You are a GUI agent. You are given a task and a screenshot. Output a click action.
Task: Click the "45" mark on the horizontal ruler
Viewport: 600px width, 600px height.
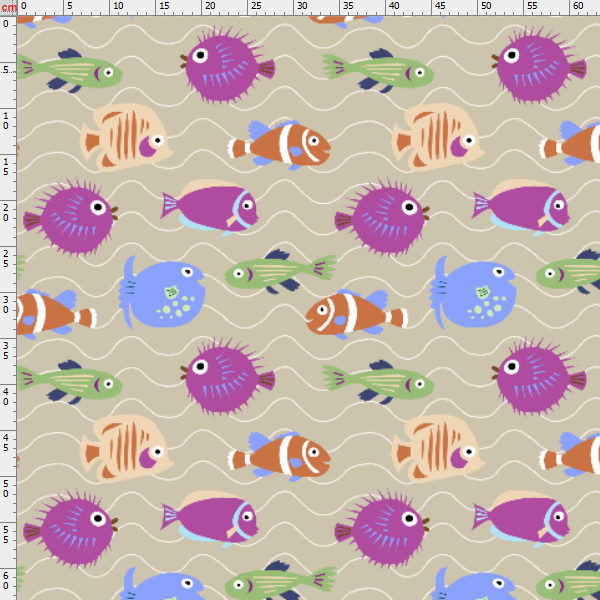440,6
